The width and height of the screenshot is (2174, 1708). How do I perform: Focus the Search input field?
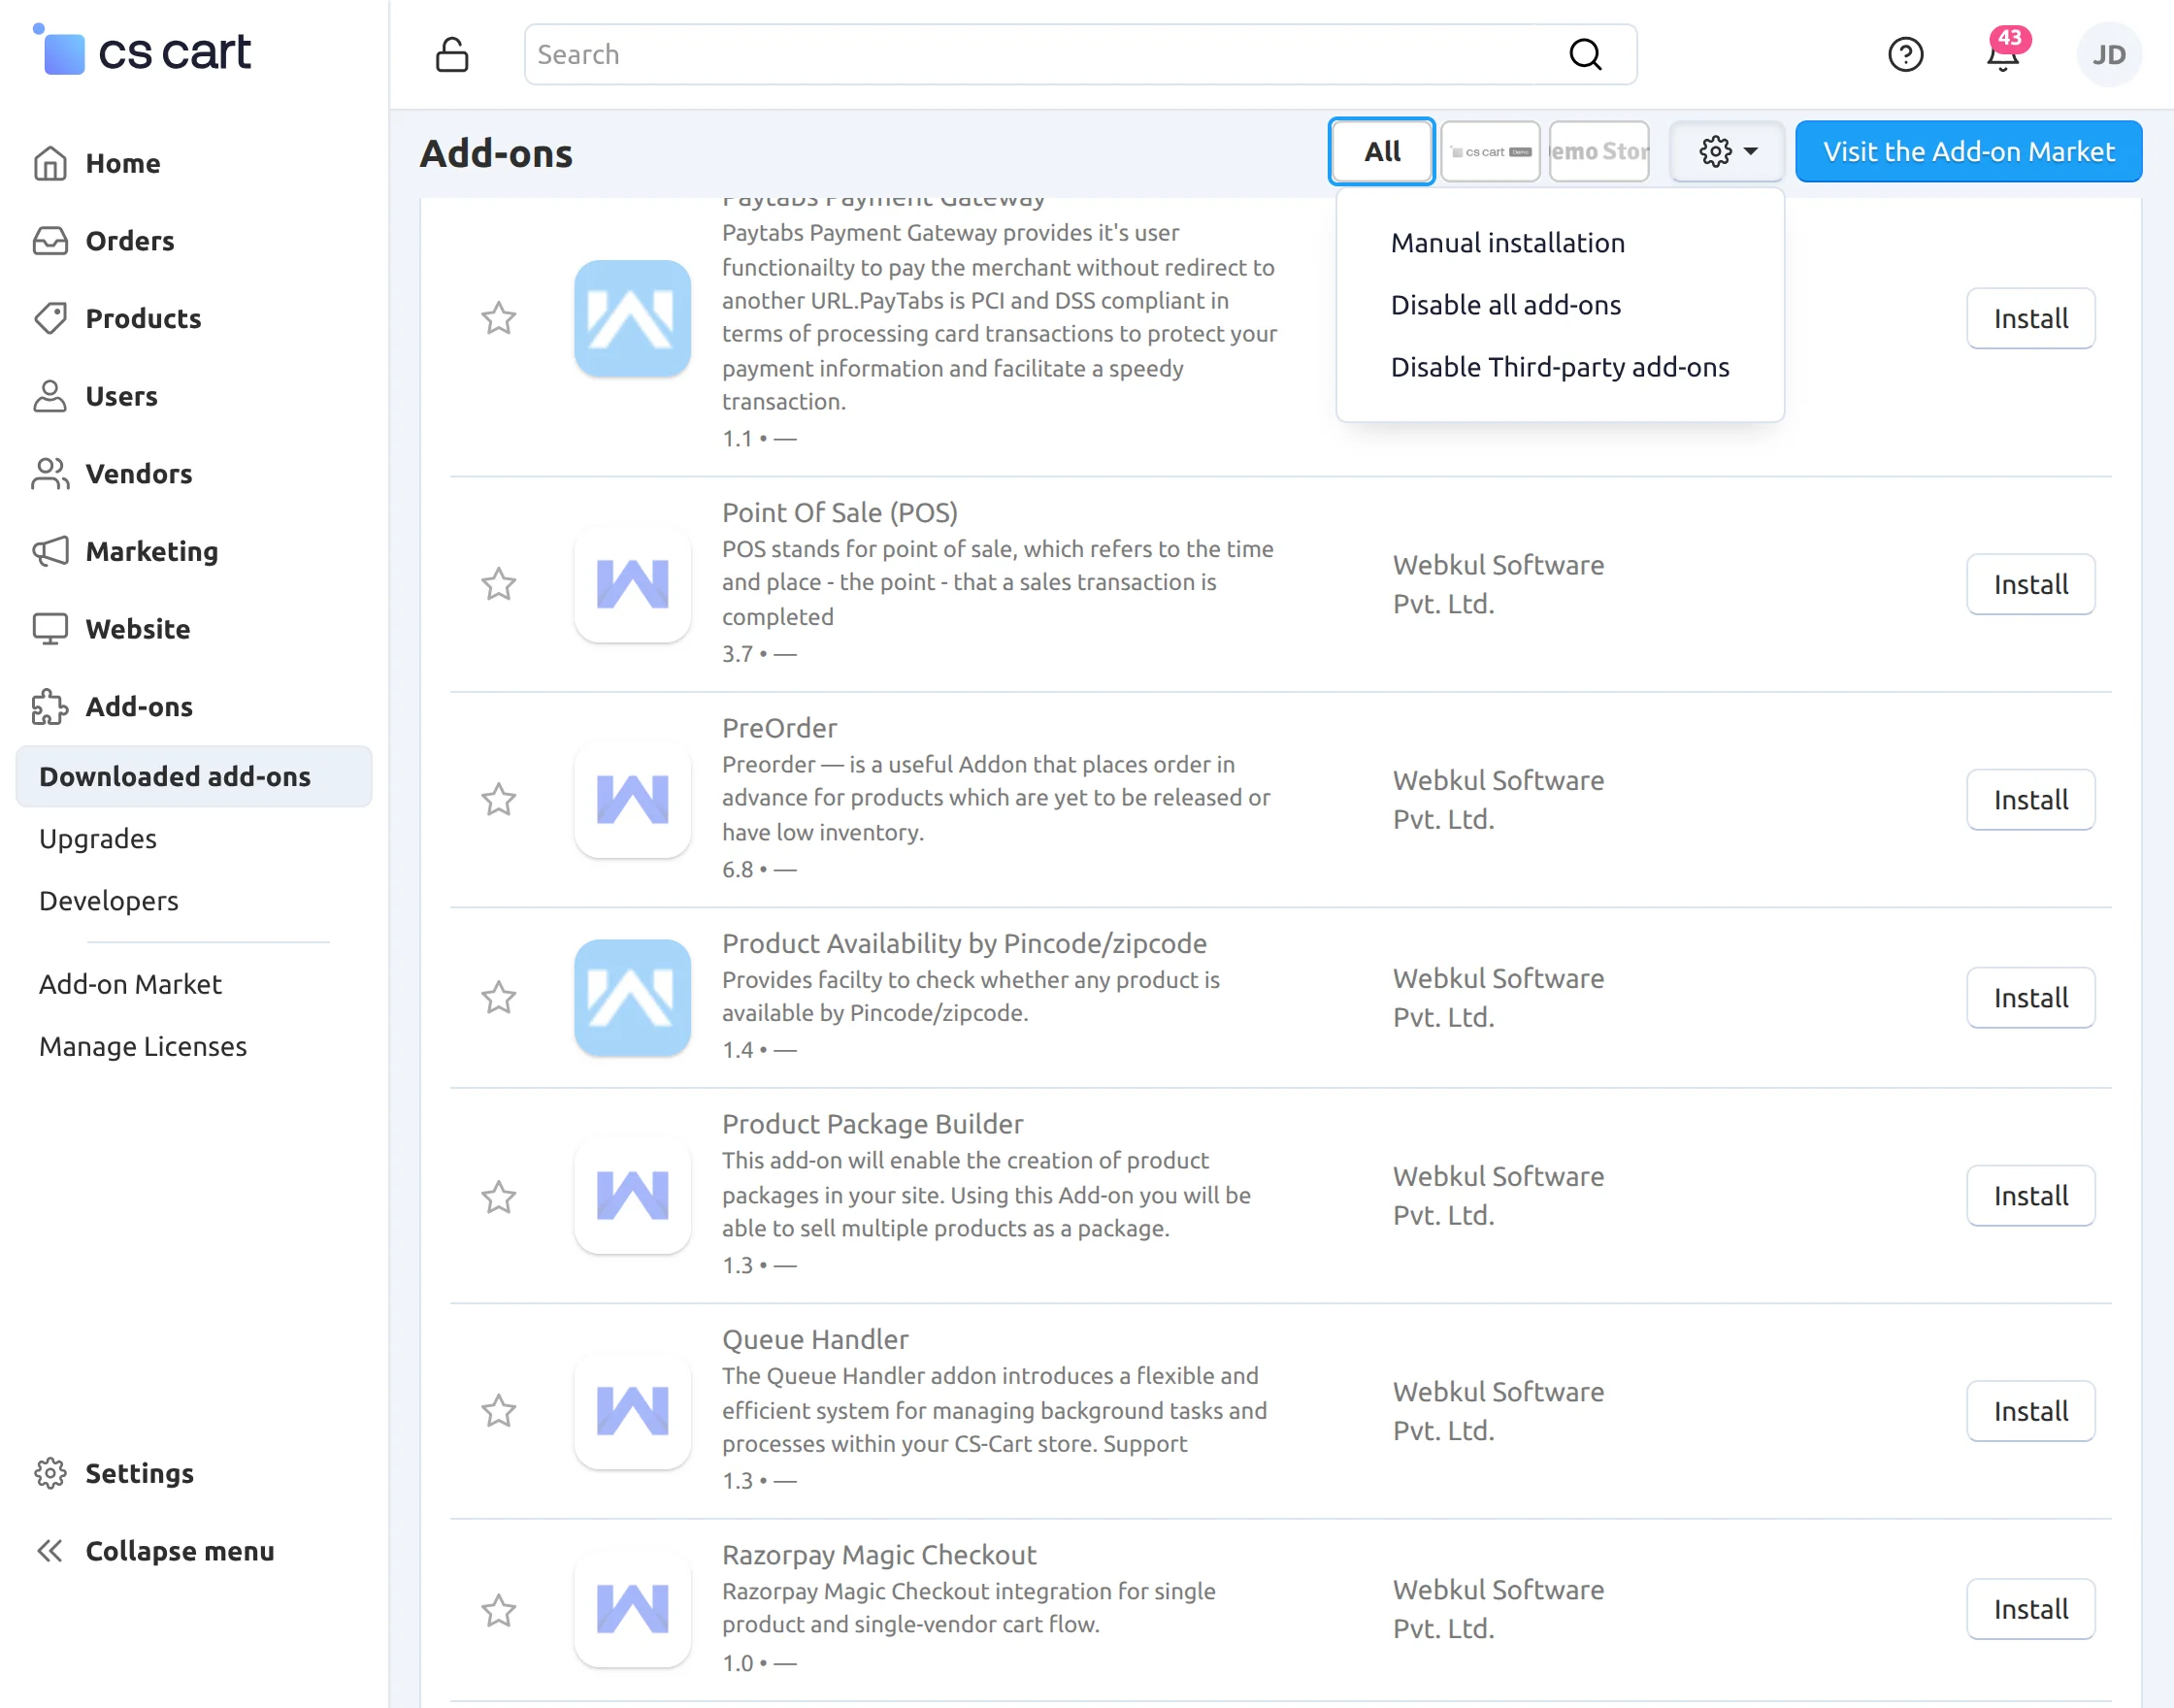[x=1080, y=54]
